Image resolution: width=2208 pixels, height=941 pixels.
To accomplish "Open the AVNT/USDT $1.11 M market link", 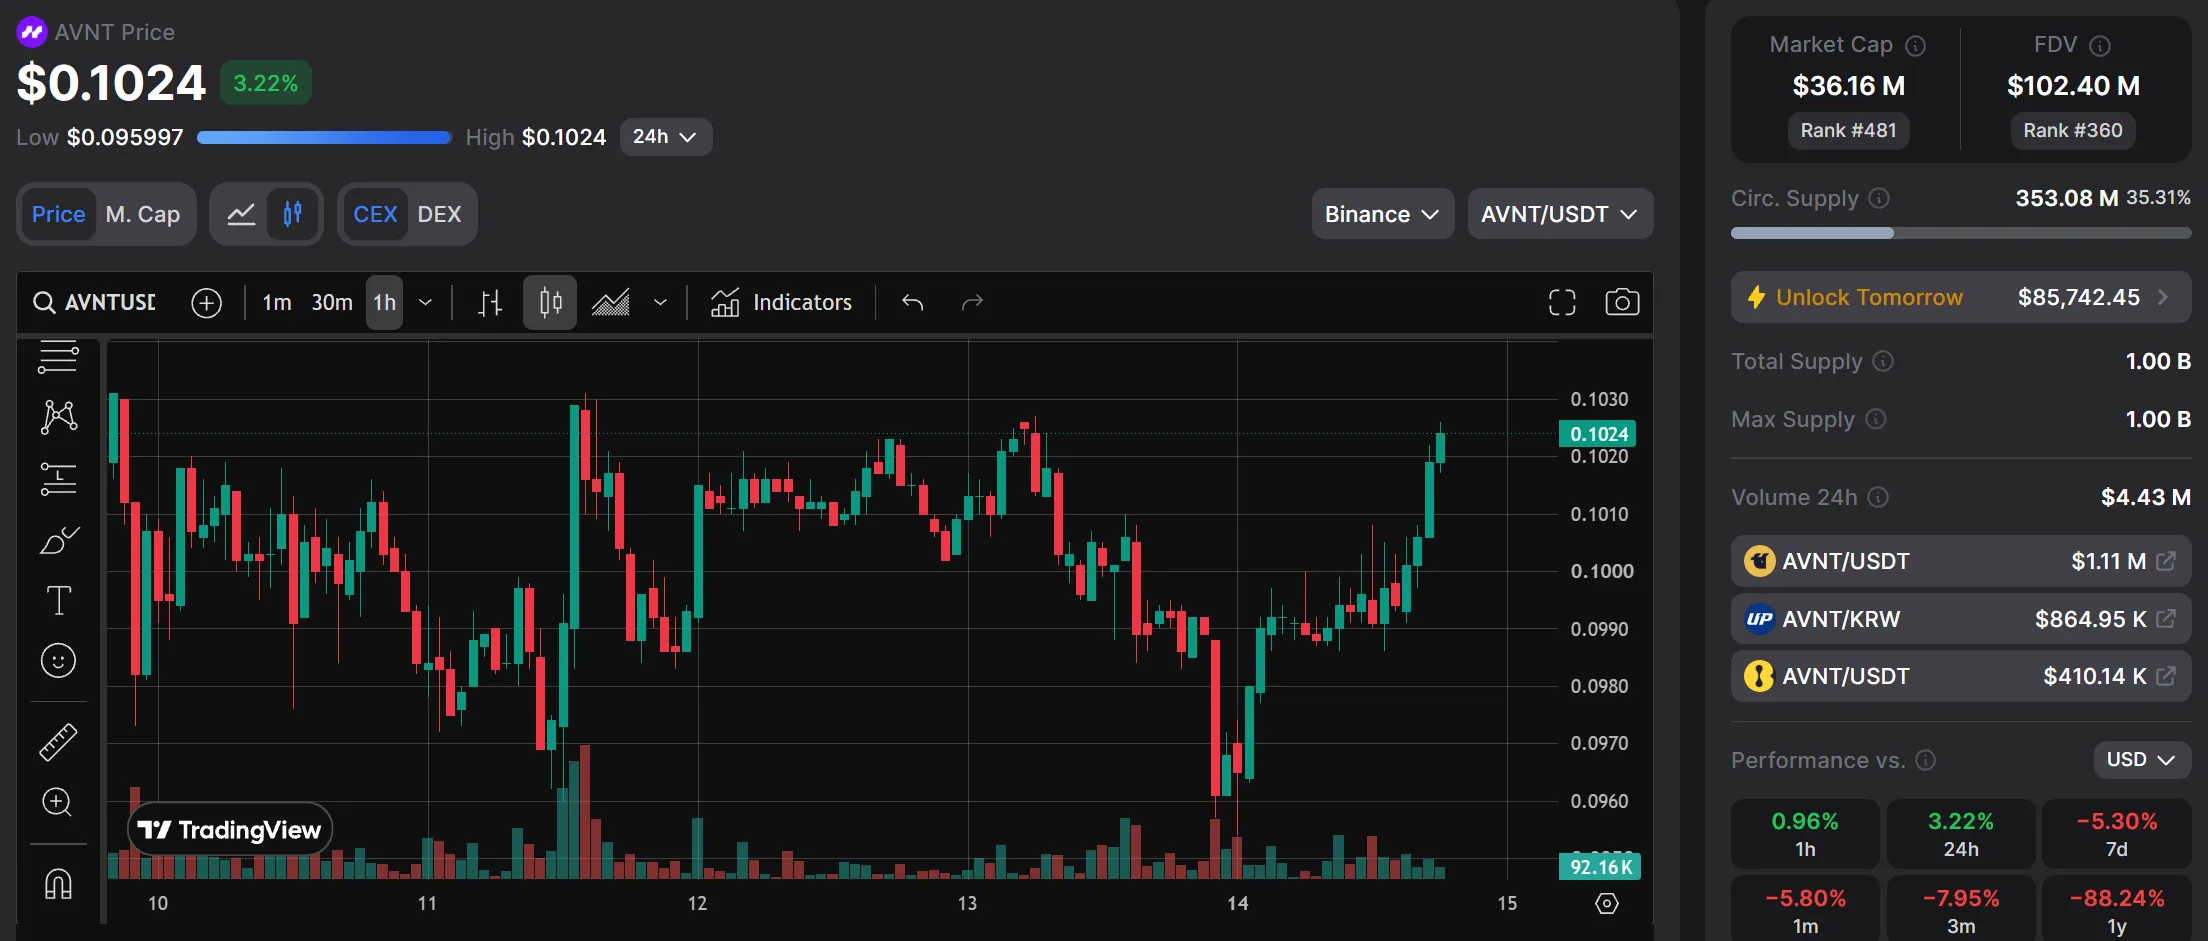I will (1961, 561).
